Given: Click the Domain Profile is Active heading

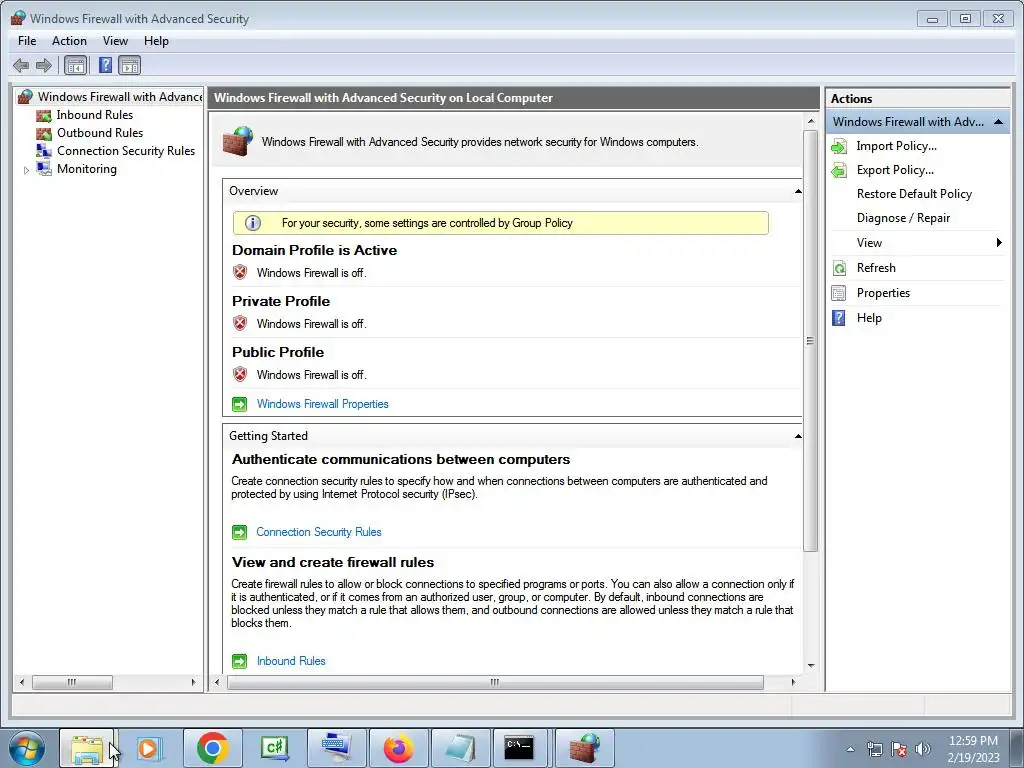Looking at the screenshot, I should pos(314,250).
